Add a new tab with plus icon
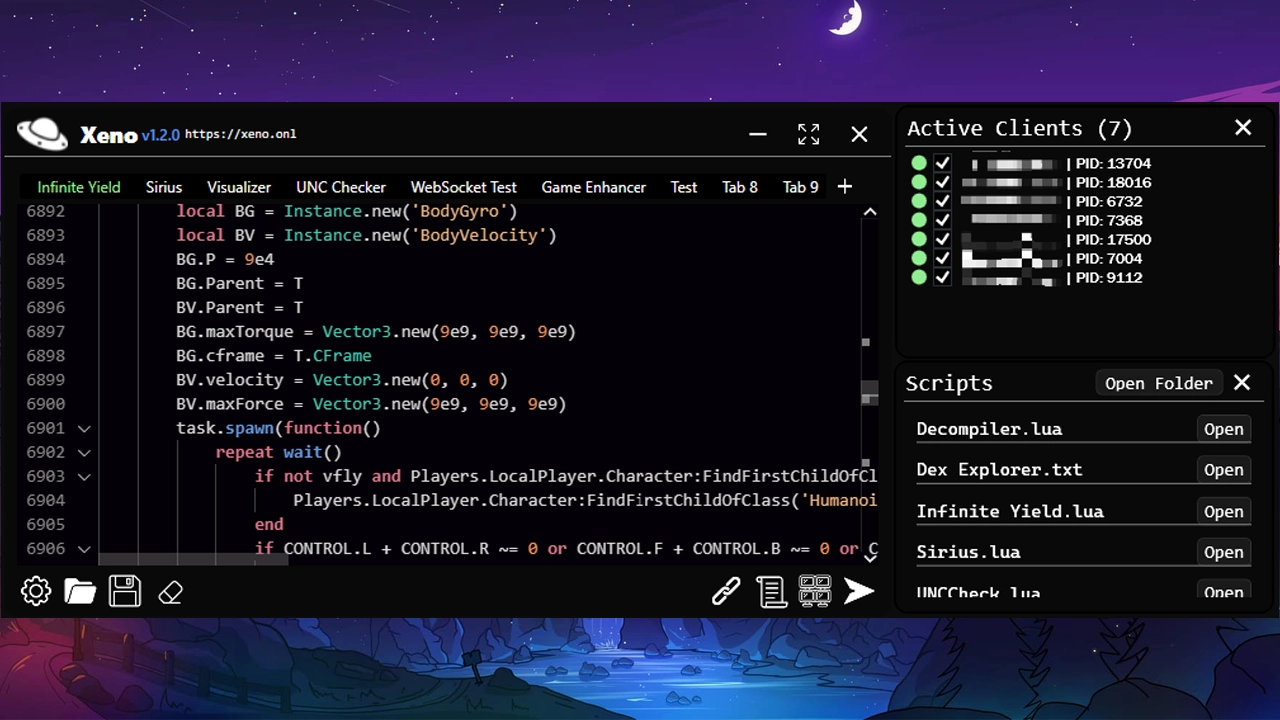Screen dimensions: 1280x720 point(845,187)
